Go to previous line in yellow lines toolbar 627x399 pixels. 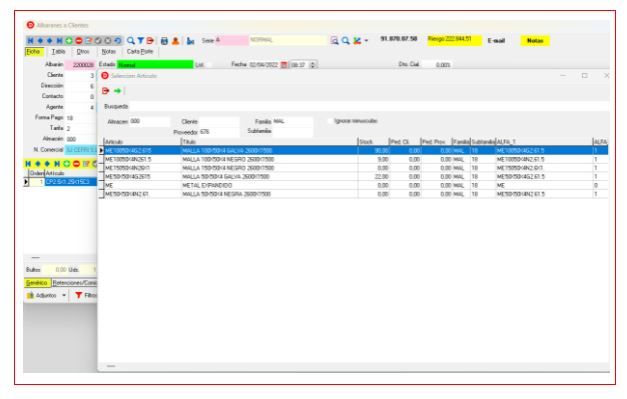point(38,164)
